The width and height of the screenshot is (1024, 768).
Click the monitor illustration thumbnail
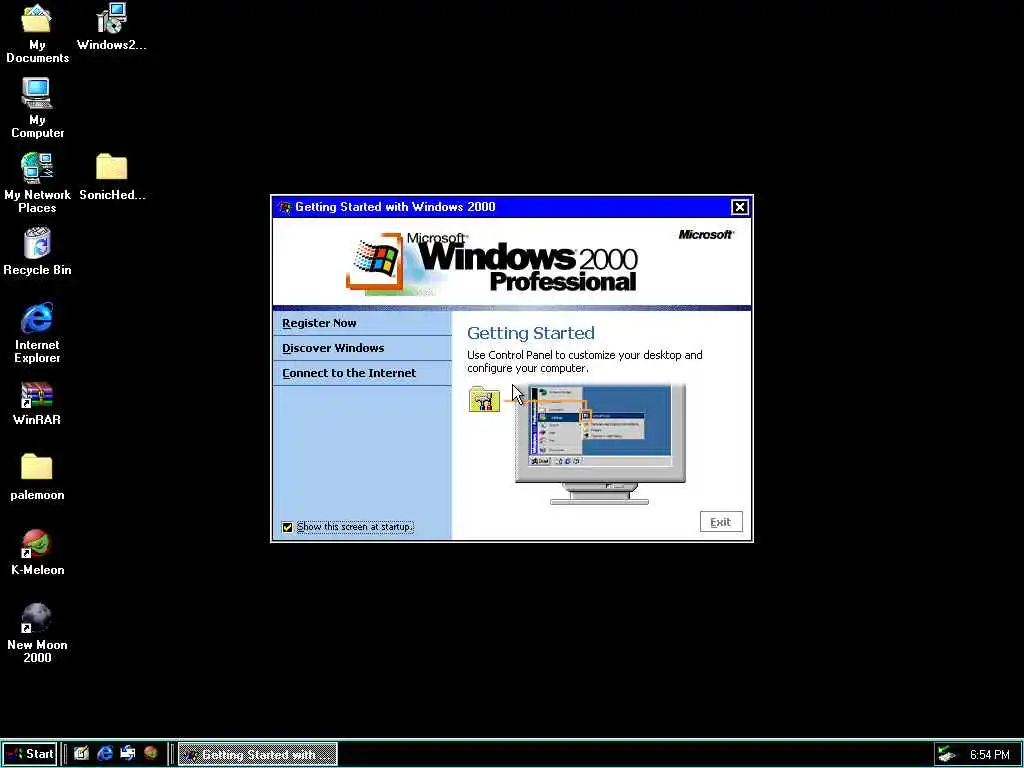tap(600, 444)
